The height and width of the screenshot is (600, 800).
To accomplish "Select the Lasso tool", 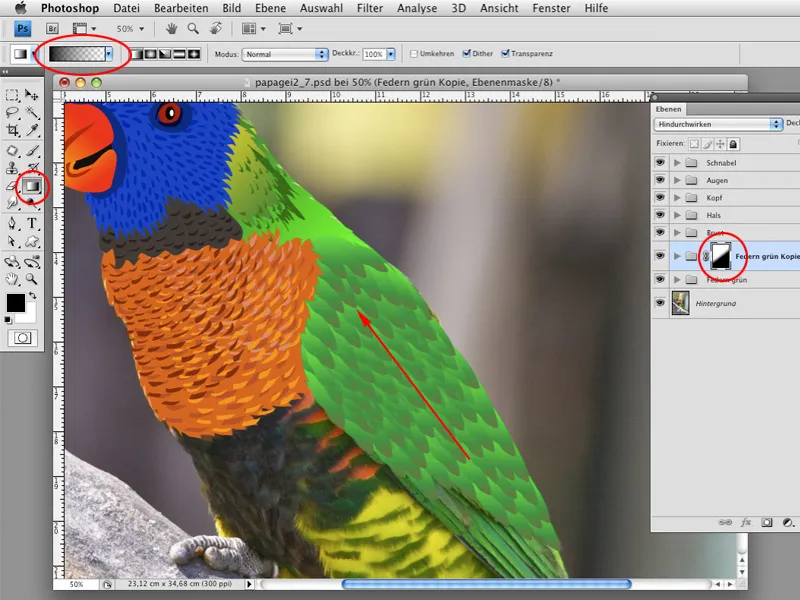I will click(x=13, y=113).
